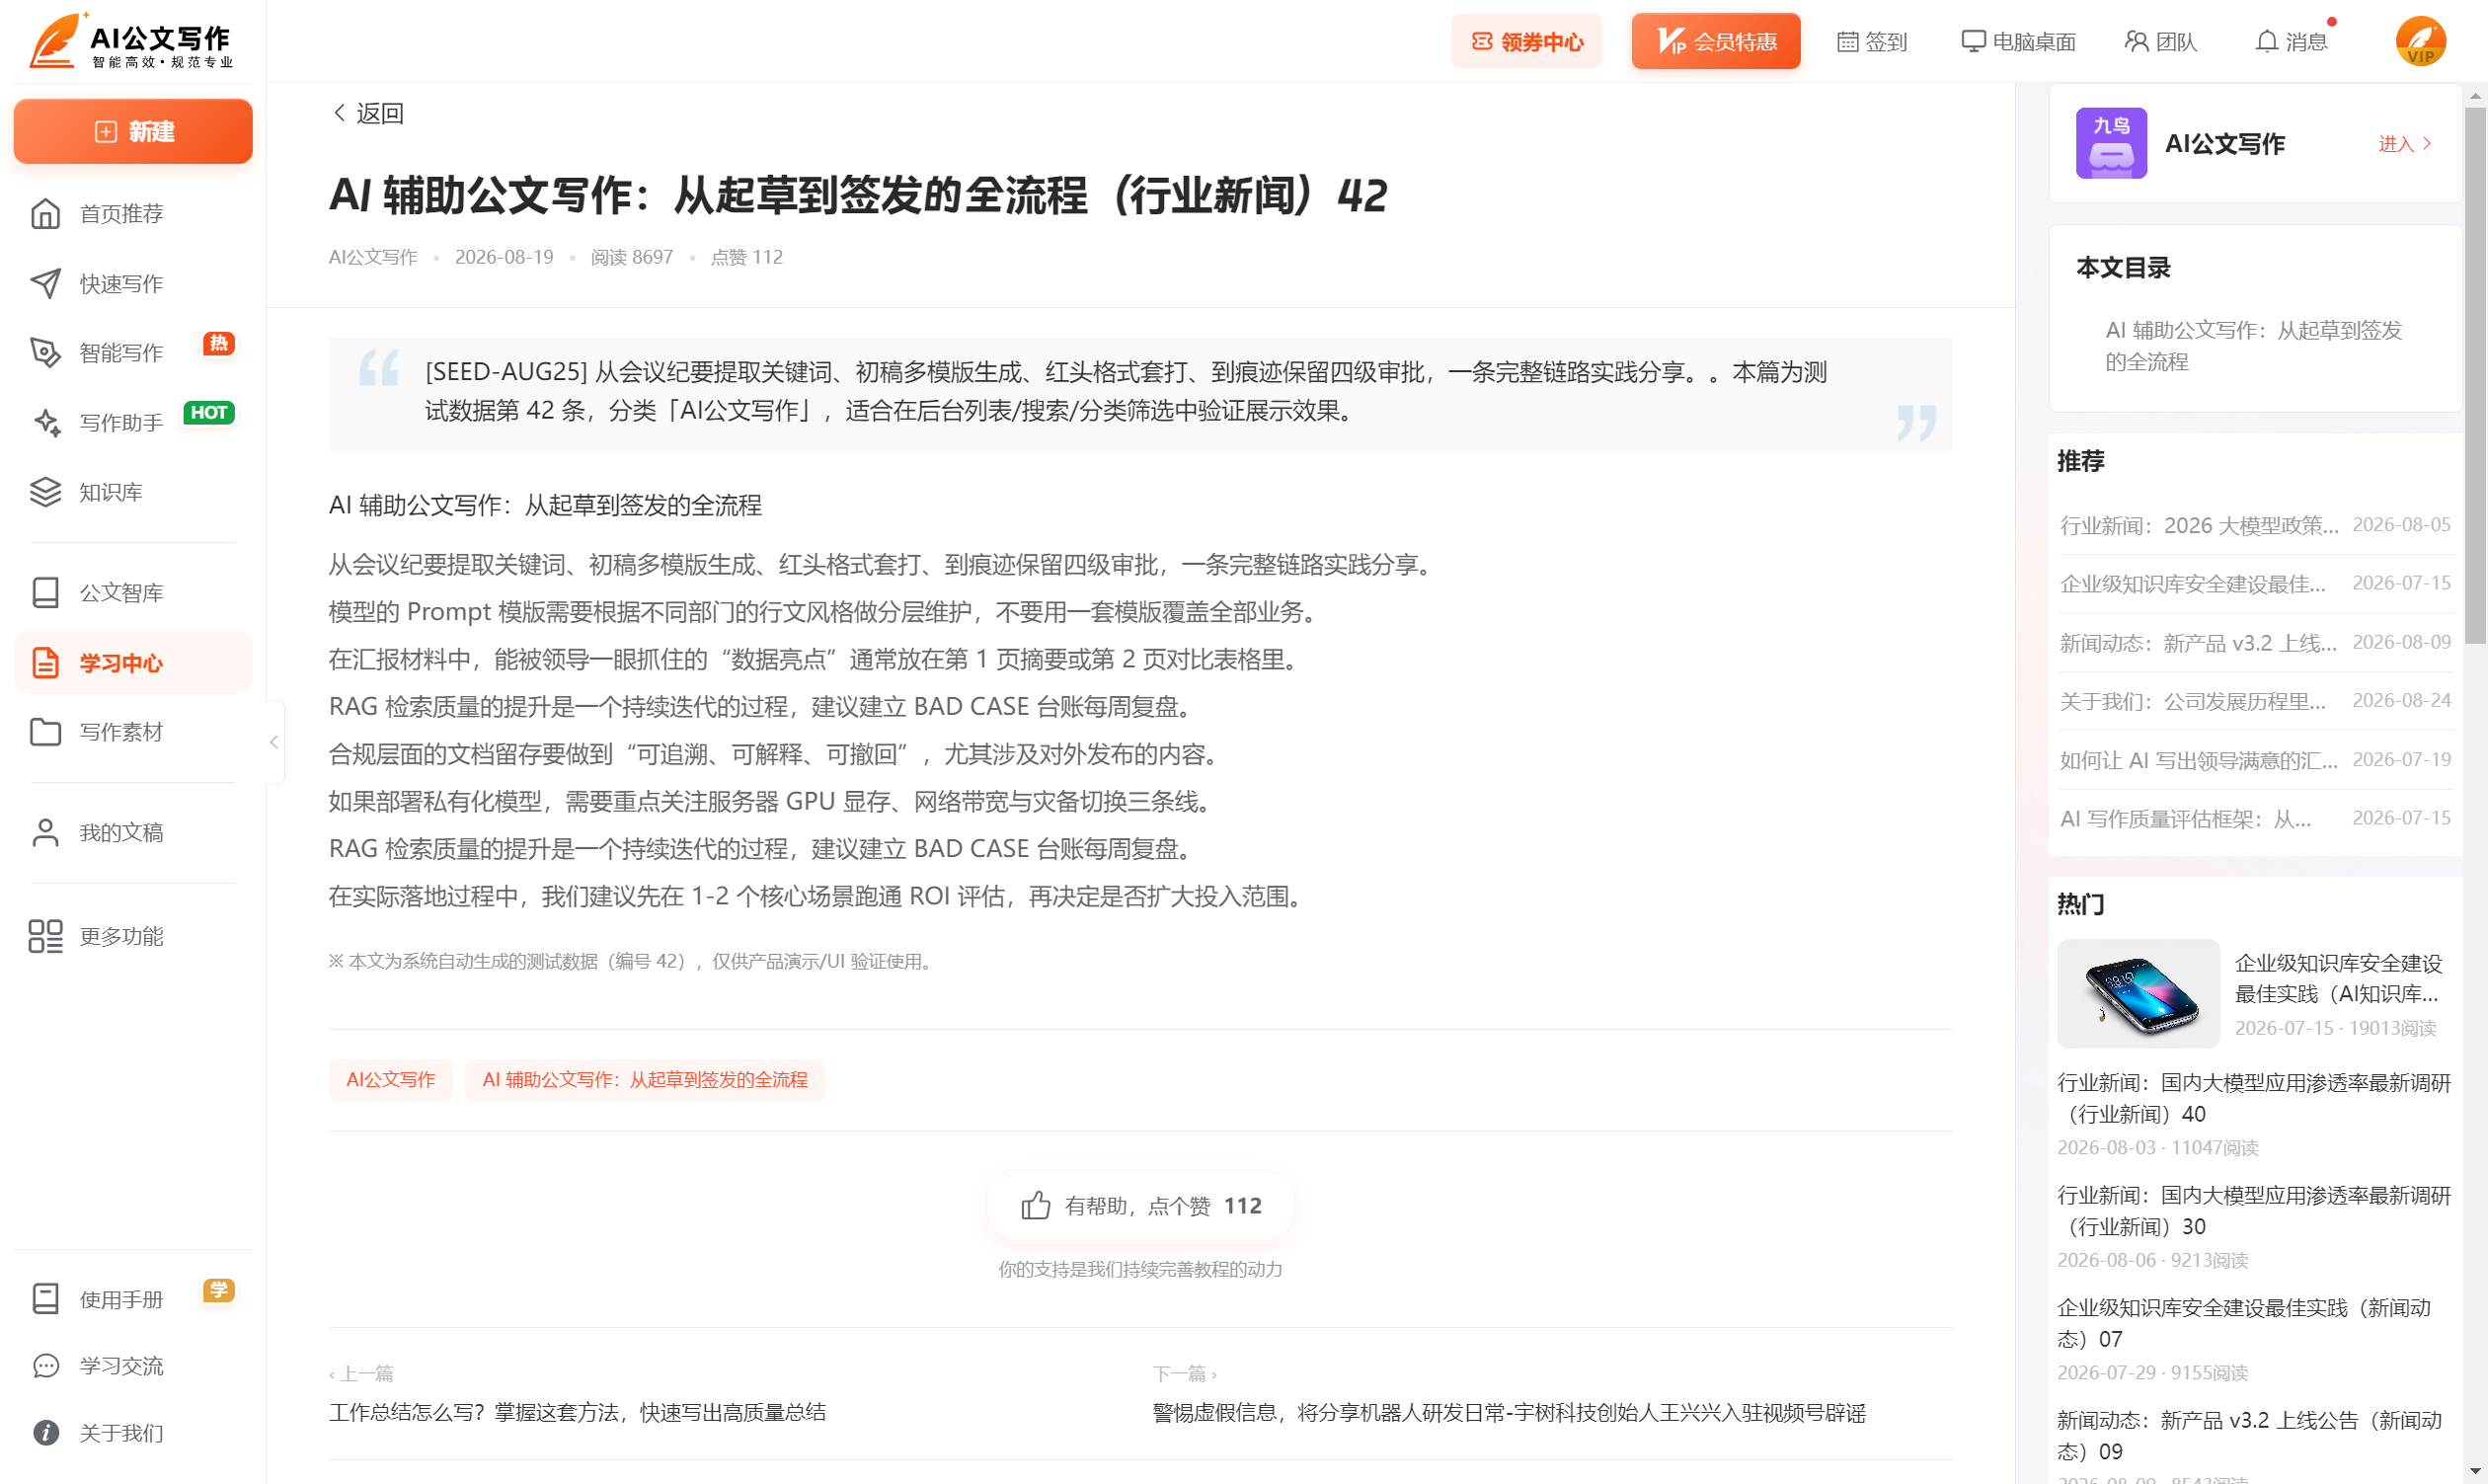The height and width of the screenshot is (1484, 2488).
Task: Open previous article 工作总结怎么写
Action: [577, 1412]
